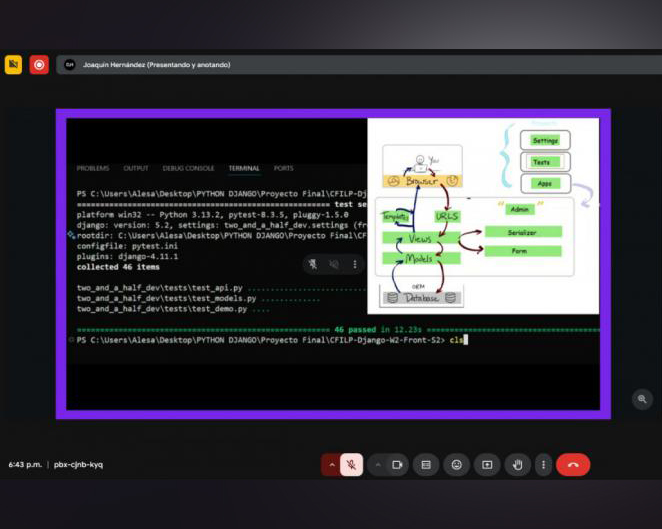Toggle the camera on or off
The height and width of the screenshot is (529, 662).
(397, 464)
